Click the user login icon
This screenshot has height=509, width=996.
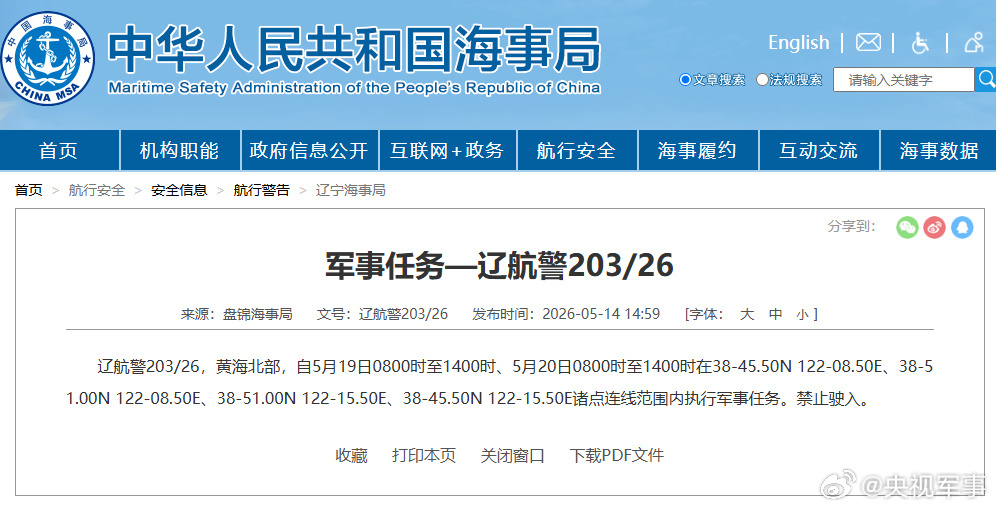pyautogui.click(x=974, y=43)
